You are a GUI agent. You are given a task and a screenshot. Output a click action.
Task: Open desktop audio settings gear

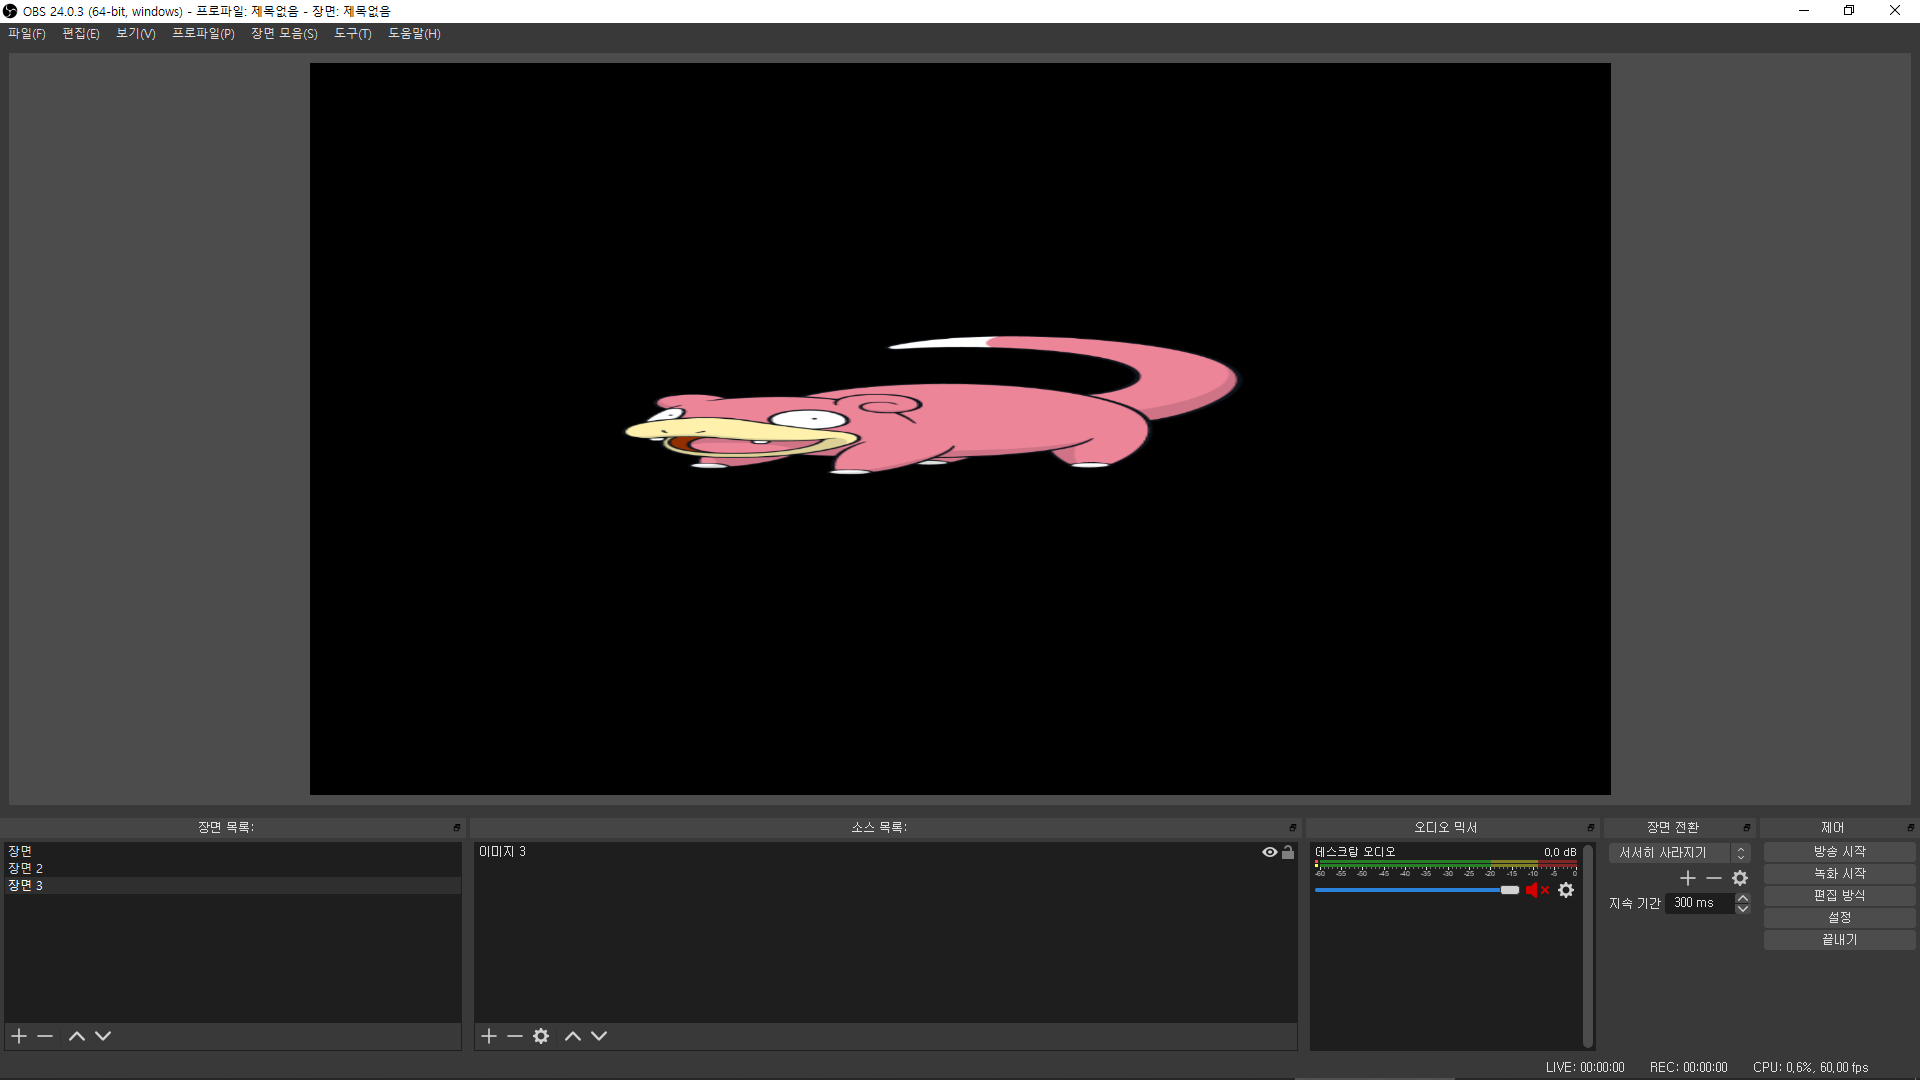(1566, 890)
